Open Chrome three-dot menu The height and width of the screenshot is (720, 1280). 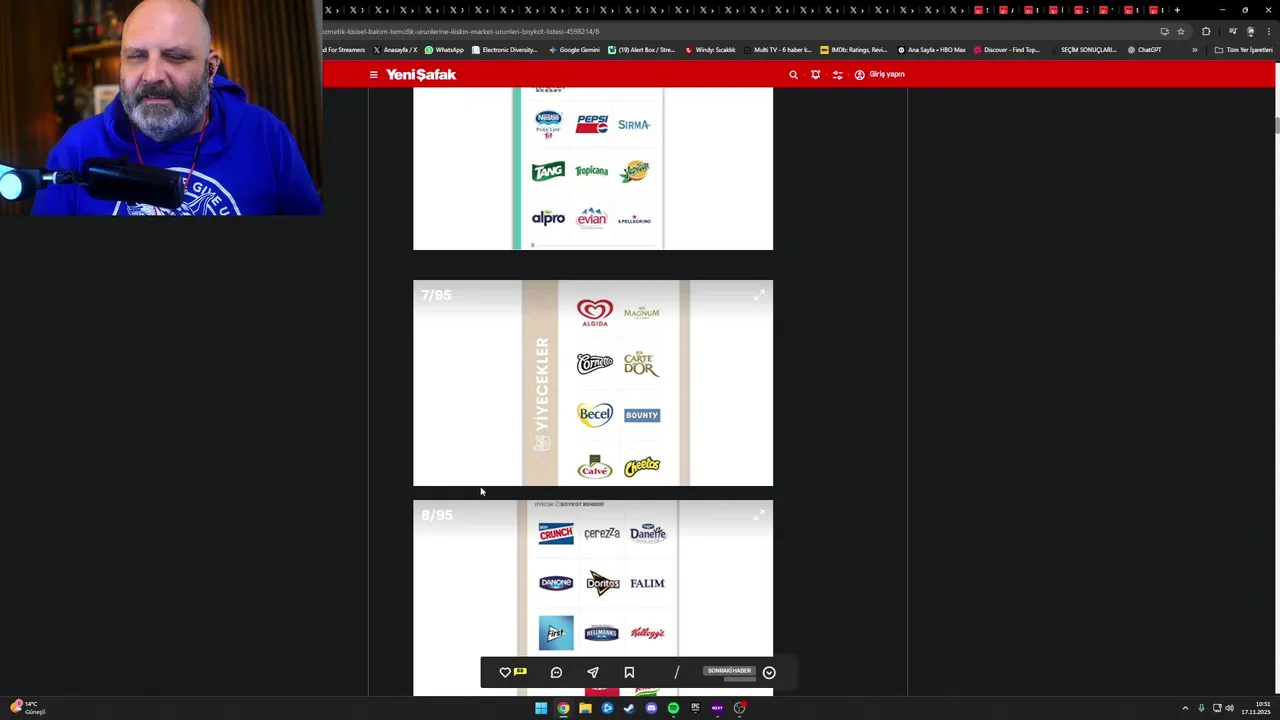point(1269,31)
